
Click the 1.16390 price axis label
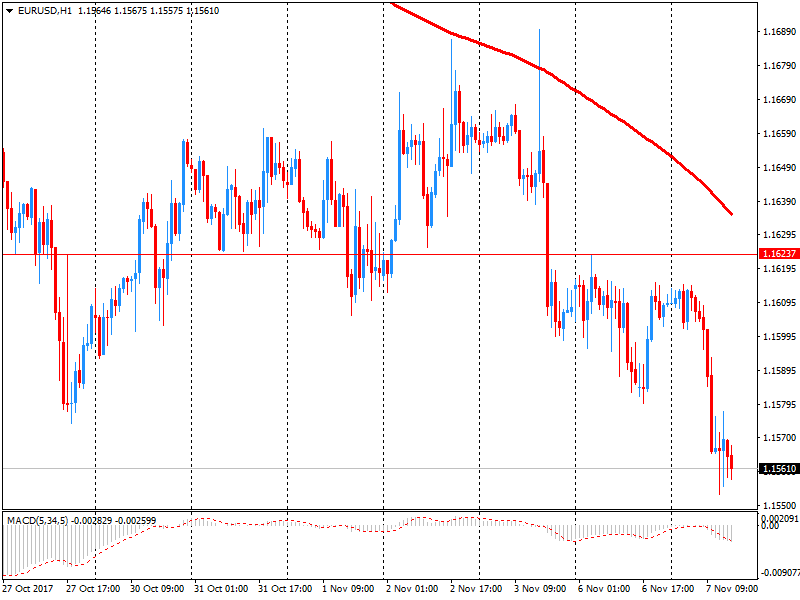coord(779,202)
